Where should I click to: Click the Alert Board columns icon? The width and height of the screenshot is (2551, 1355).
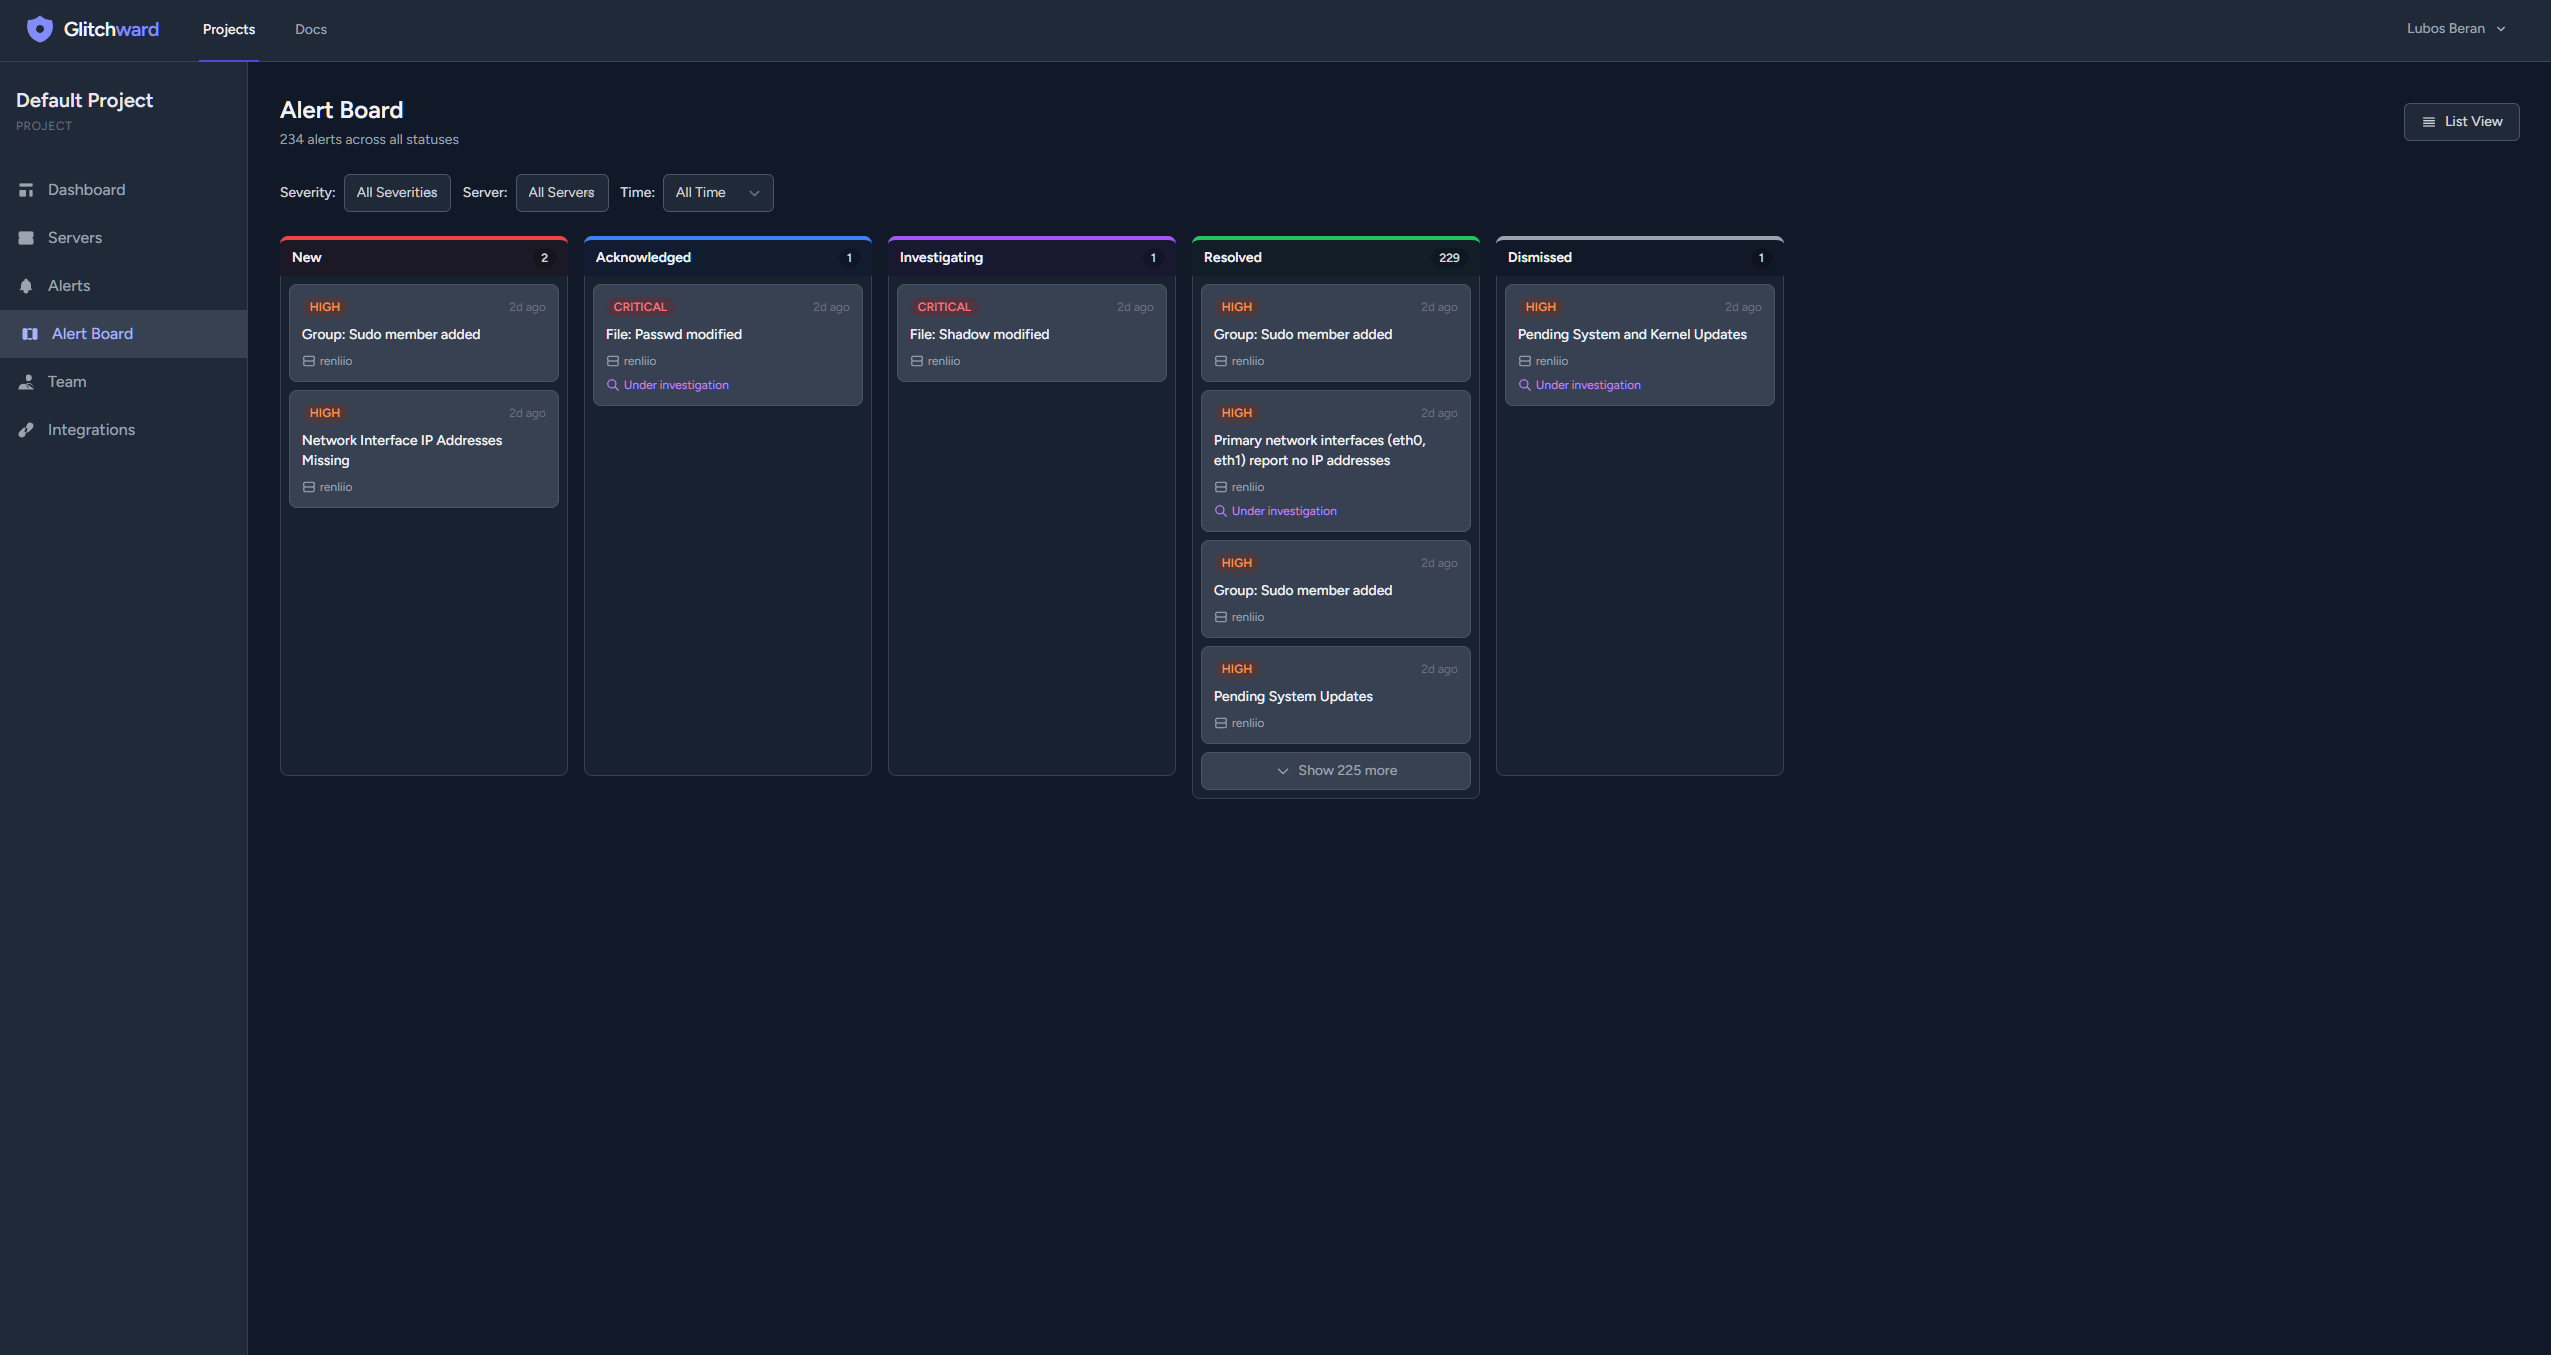(30, 334)
